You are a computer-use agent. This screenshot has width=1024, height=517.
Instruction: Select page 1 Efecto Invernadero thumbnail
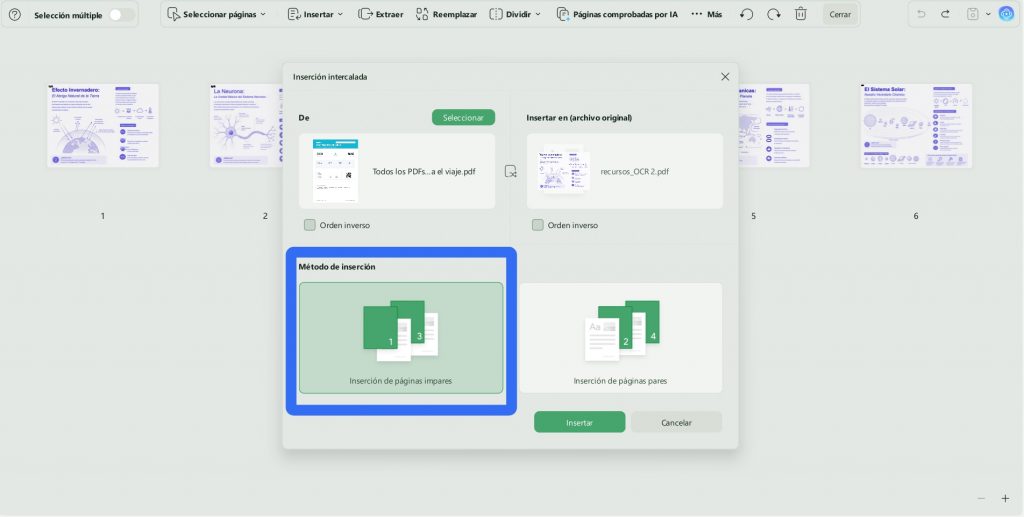[103, 125]
